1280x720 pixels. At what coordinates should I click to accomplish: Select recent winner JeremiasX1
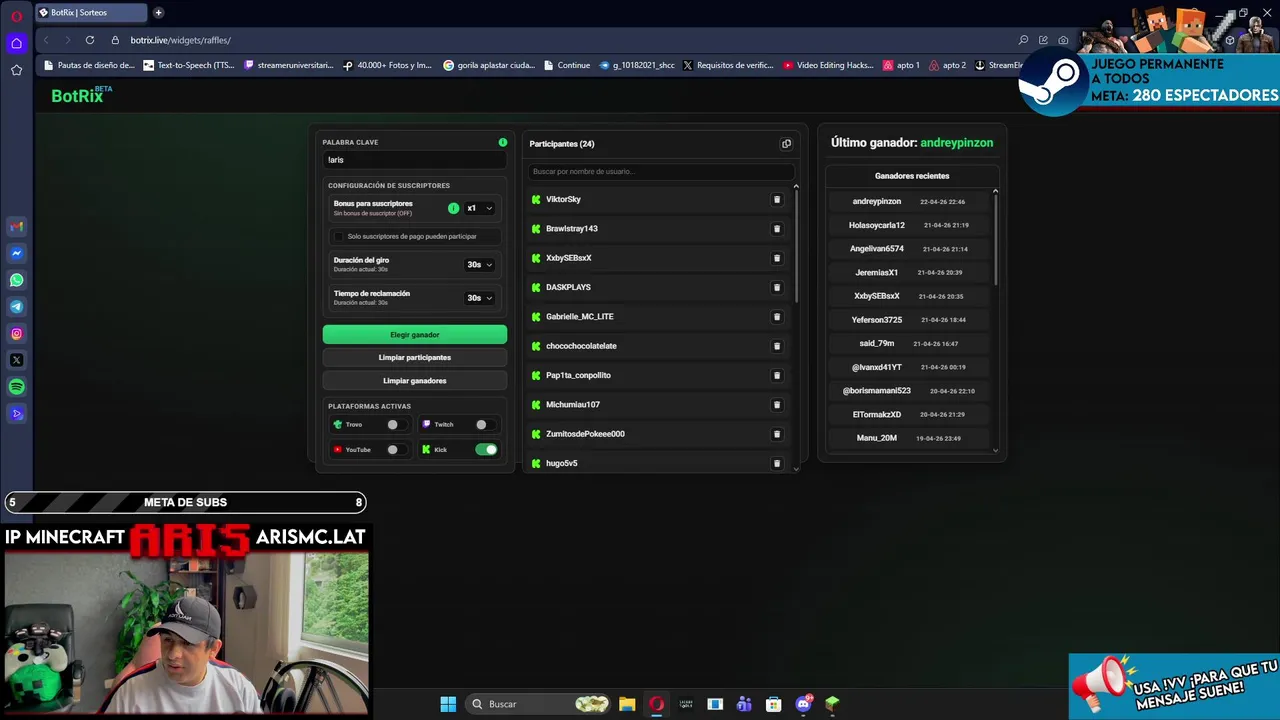(909, 273)
